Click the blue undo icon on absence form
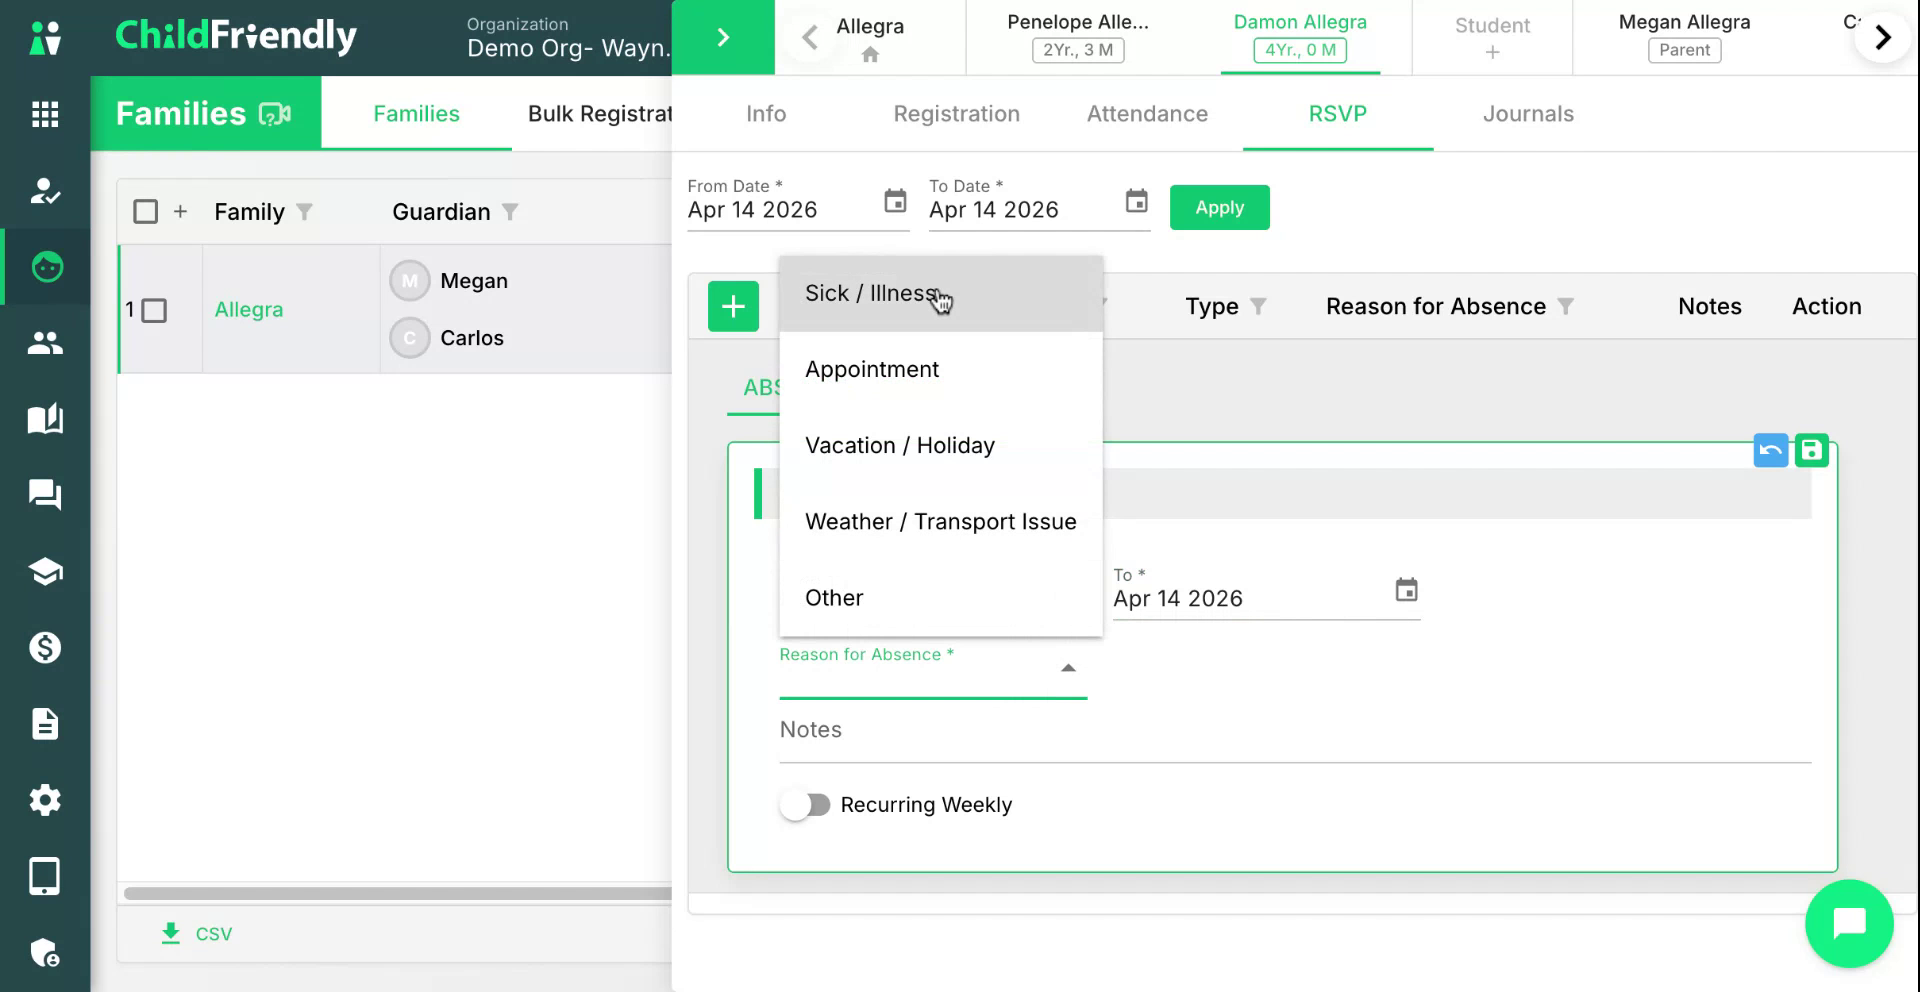 coord(1770,451)
